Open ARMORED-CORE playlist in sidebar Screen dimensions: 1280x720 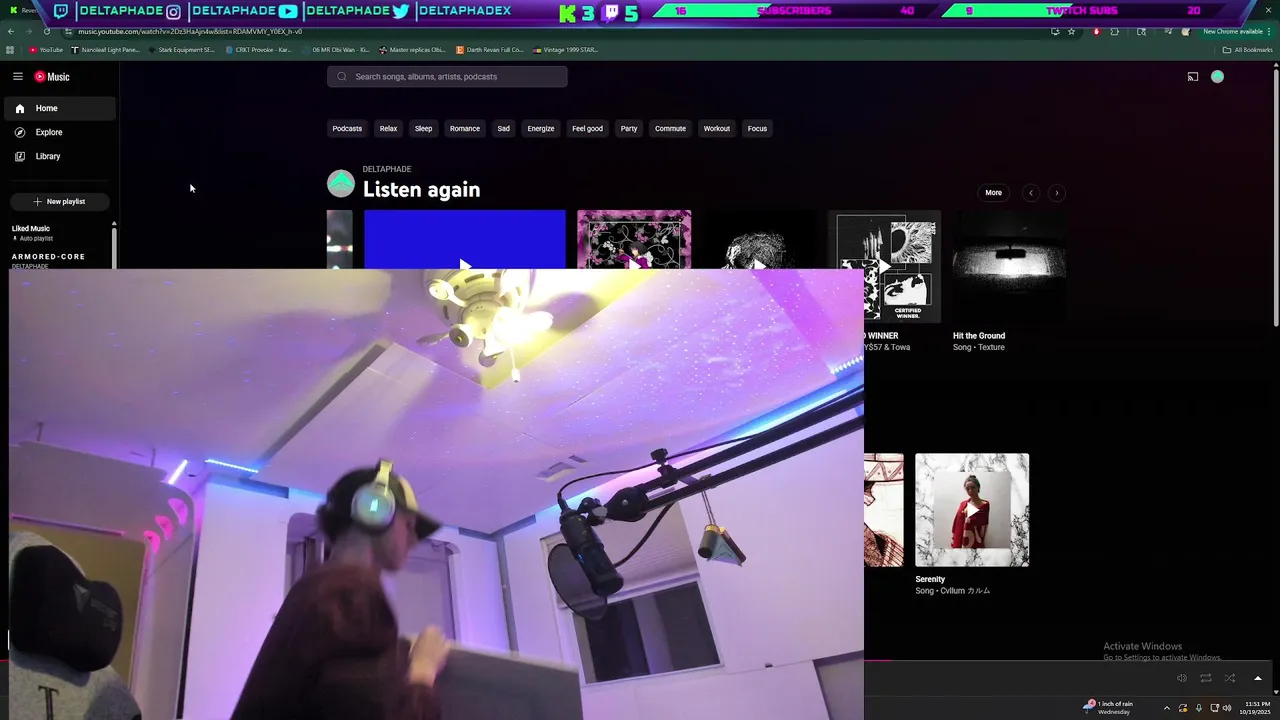(x=58, y=259)
